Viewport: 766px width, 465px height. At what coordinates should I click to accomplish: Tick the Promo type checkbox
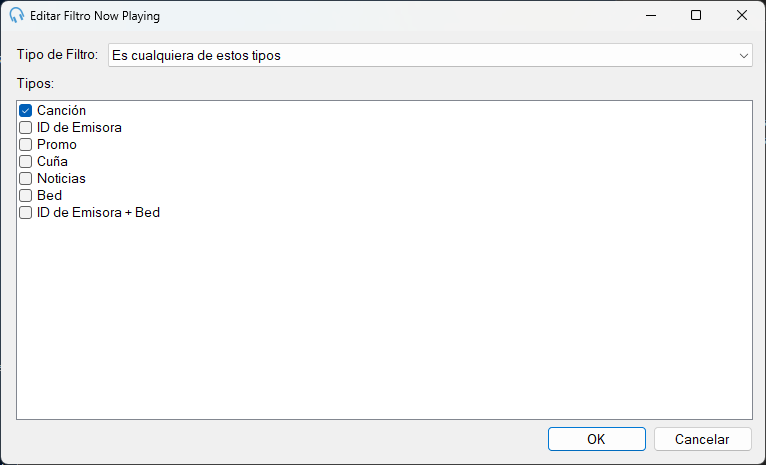tap(25, 145)
